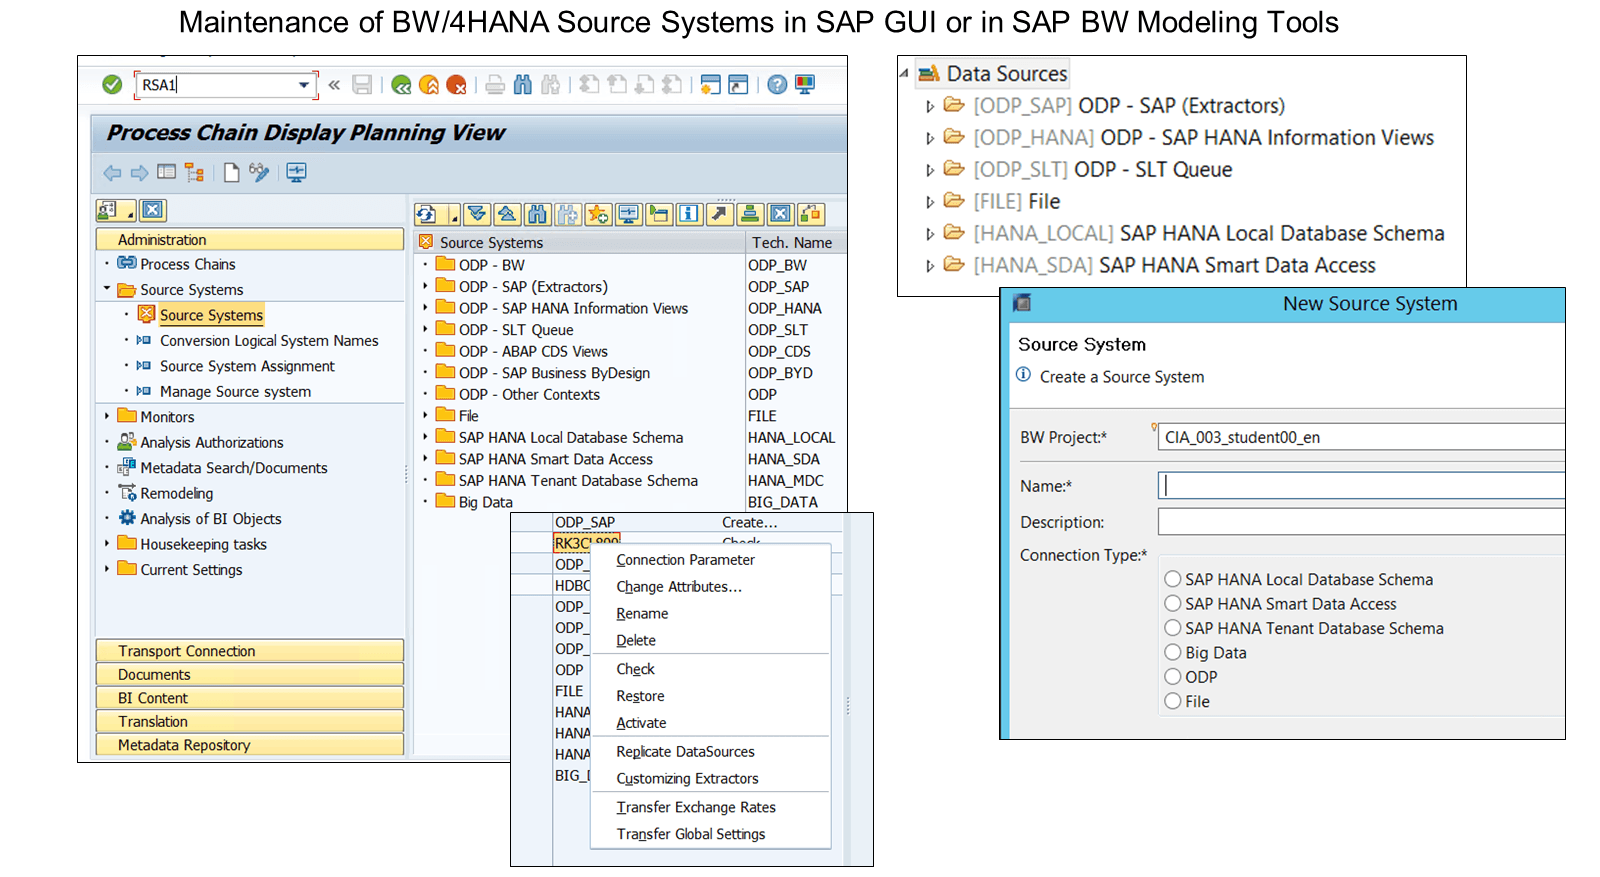1600x877 pixels.
Task: Select Big Data connection type radio button
Action: [x=1173, y=652]
